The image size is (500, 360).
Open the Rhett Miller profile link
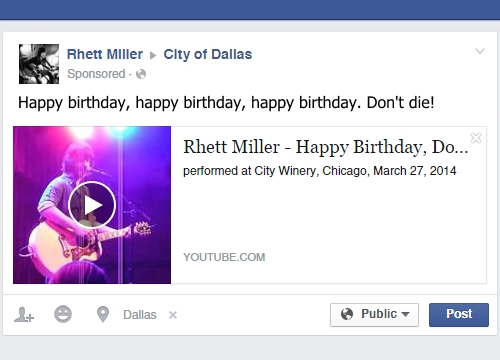point(105,54)
